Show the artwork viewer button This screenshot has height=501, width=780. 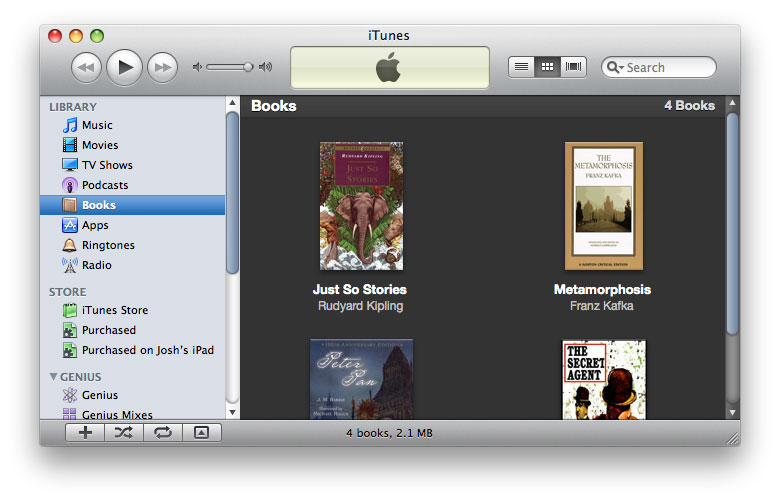(201, 432)
